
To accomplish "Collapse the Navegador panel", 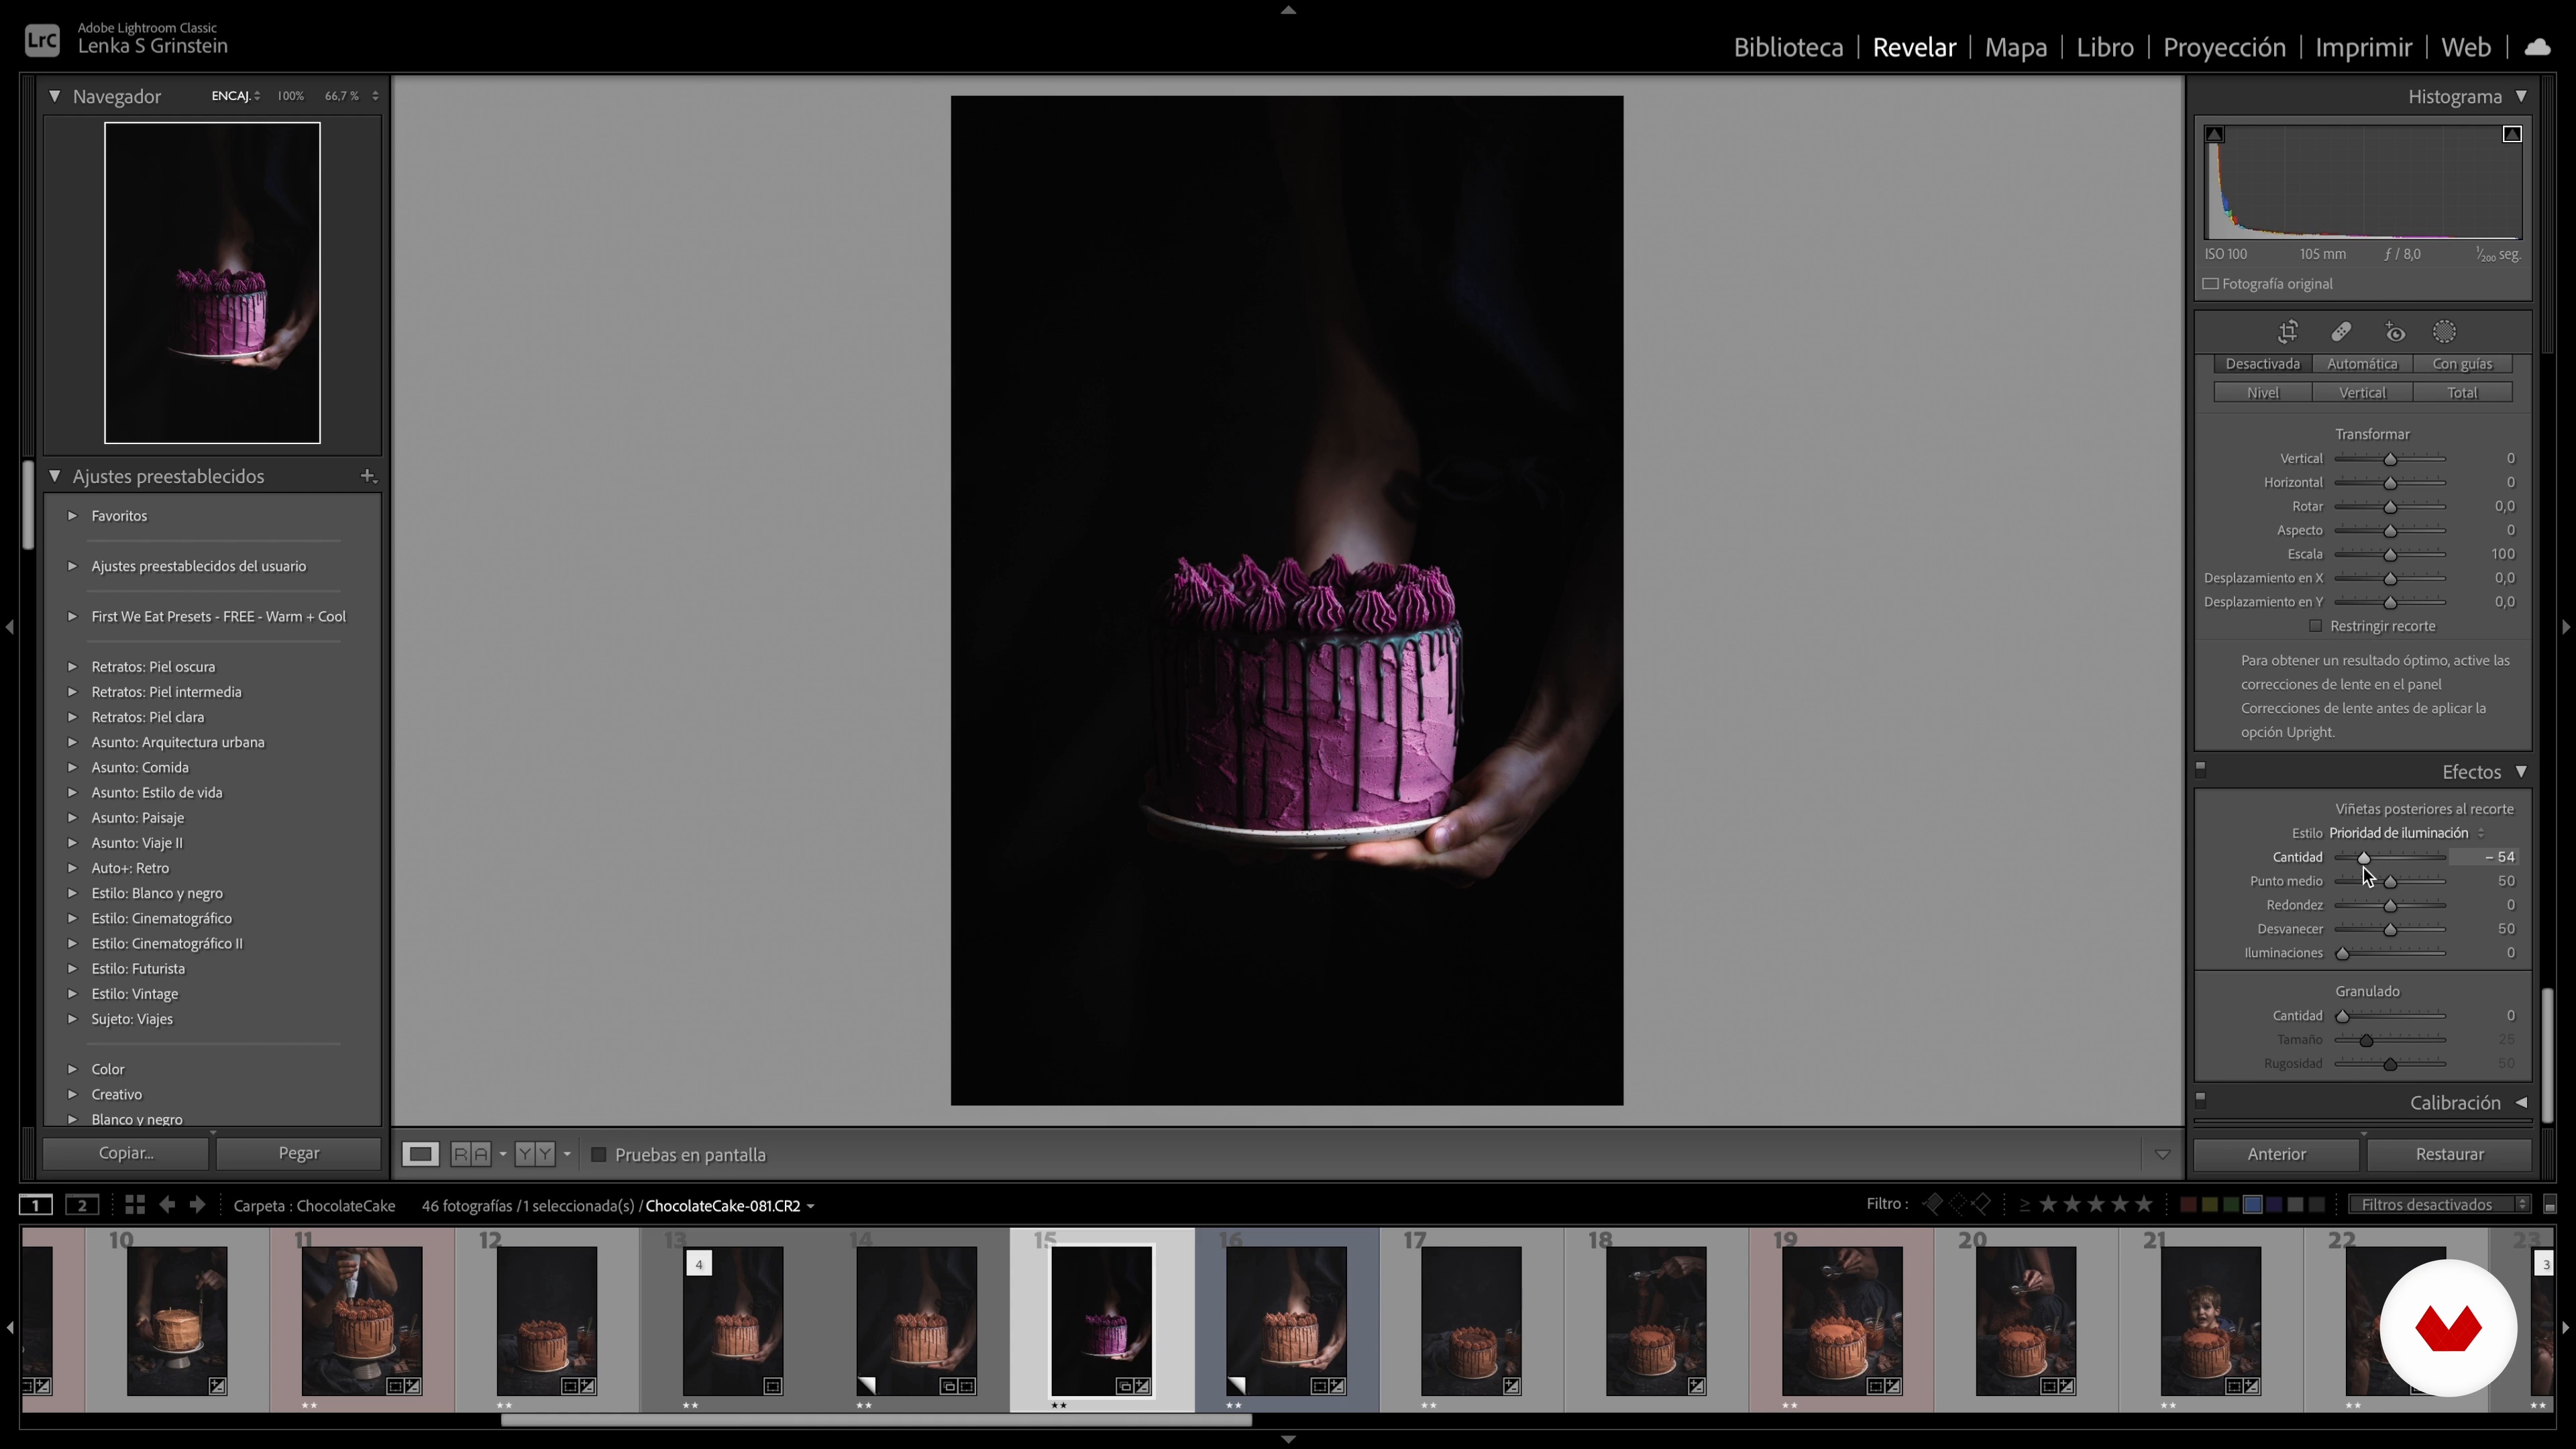I will pyautogui.click(x=55, y=96).
